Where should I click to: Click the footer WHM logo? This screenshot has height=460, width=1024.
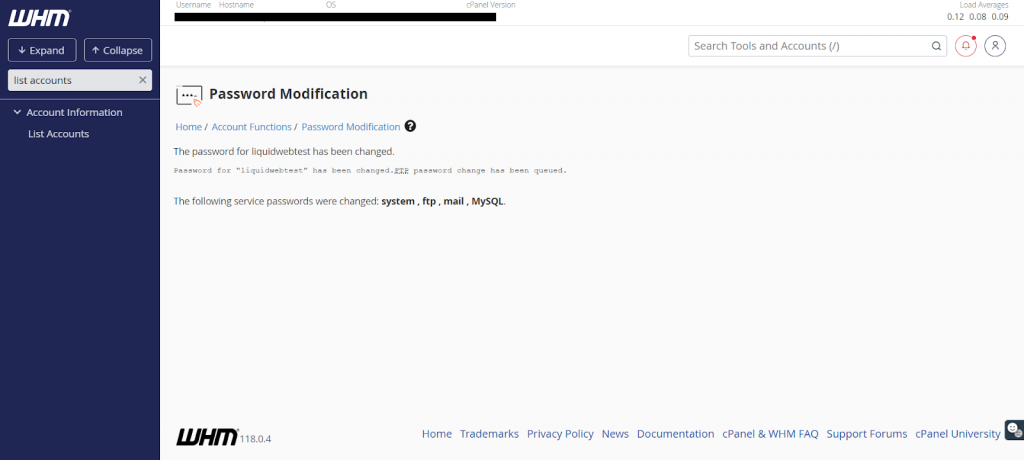tap(207, 436)
